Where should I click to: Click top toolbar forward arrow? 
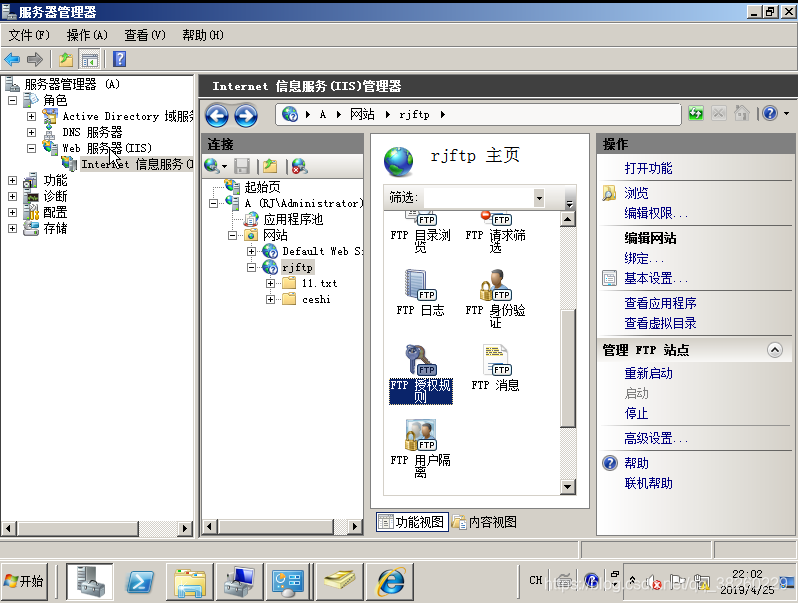(35, 60)
